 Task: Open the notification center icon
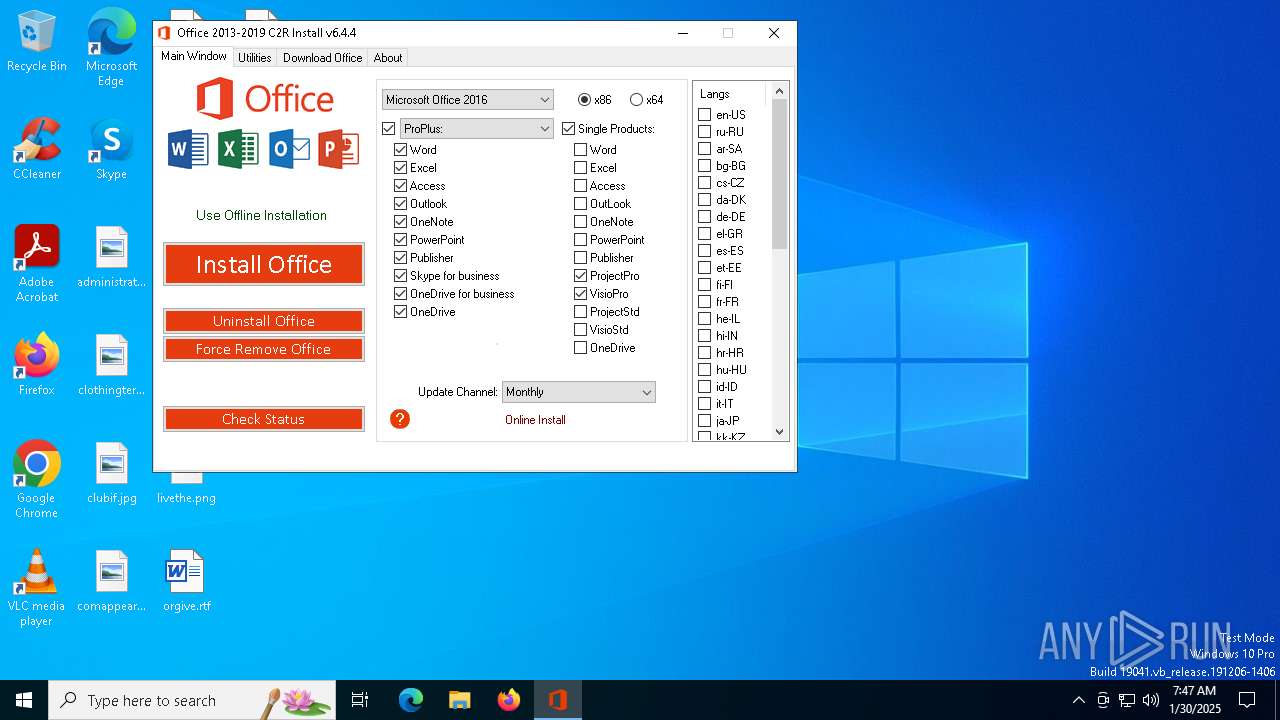click(1247, 700)
